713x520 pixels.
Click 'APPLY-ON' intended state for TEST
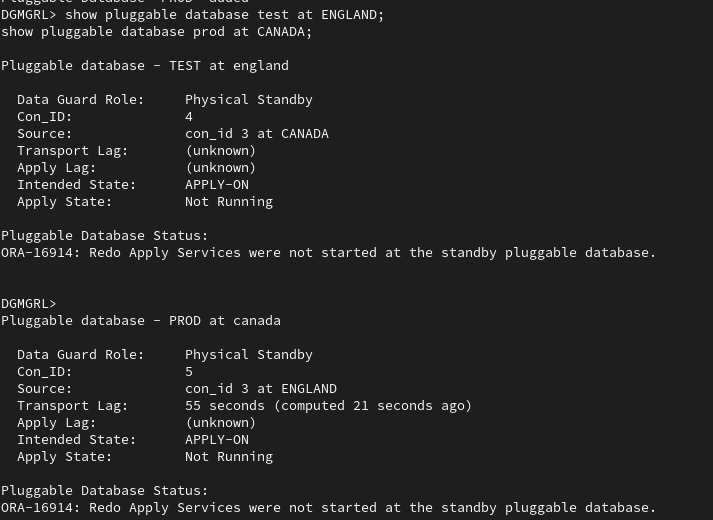[216, 184]
